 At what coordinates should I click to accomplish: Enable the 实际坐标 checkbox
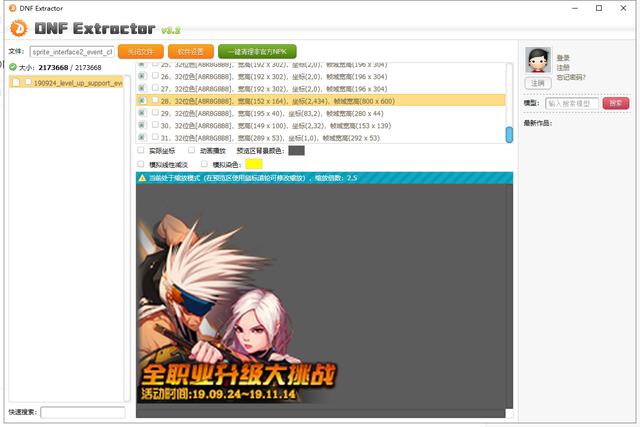[x=141, y=151]
